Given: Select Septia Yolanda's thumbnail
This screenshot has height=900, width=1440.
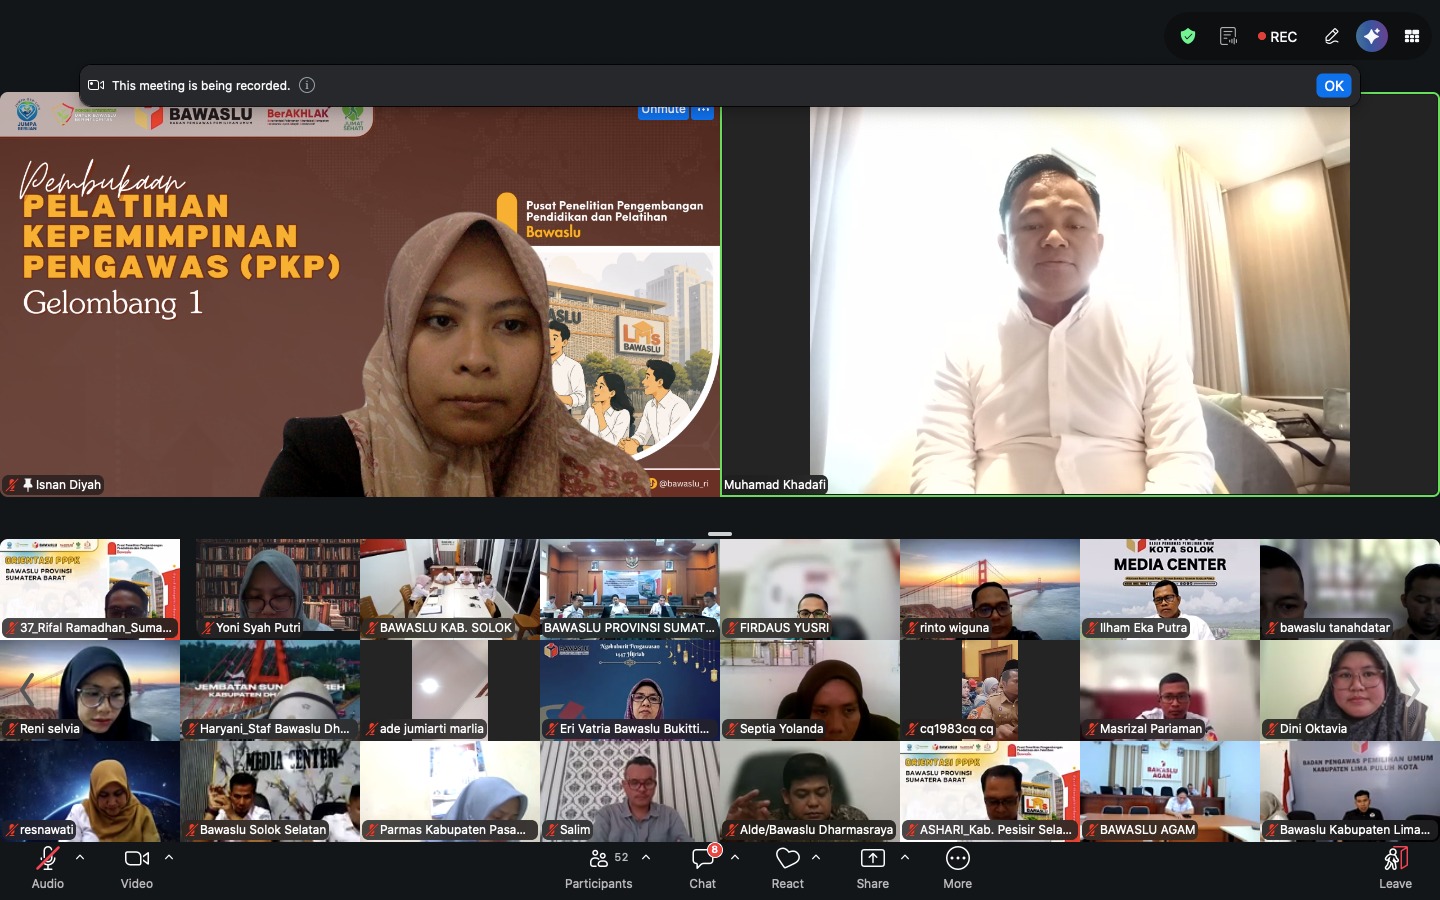Looking at the screenshot, I should click(810, 690).
